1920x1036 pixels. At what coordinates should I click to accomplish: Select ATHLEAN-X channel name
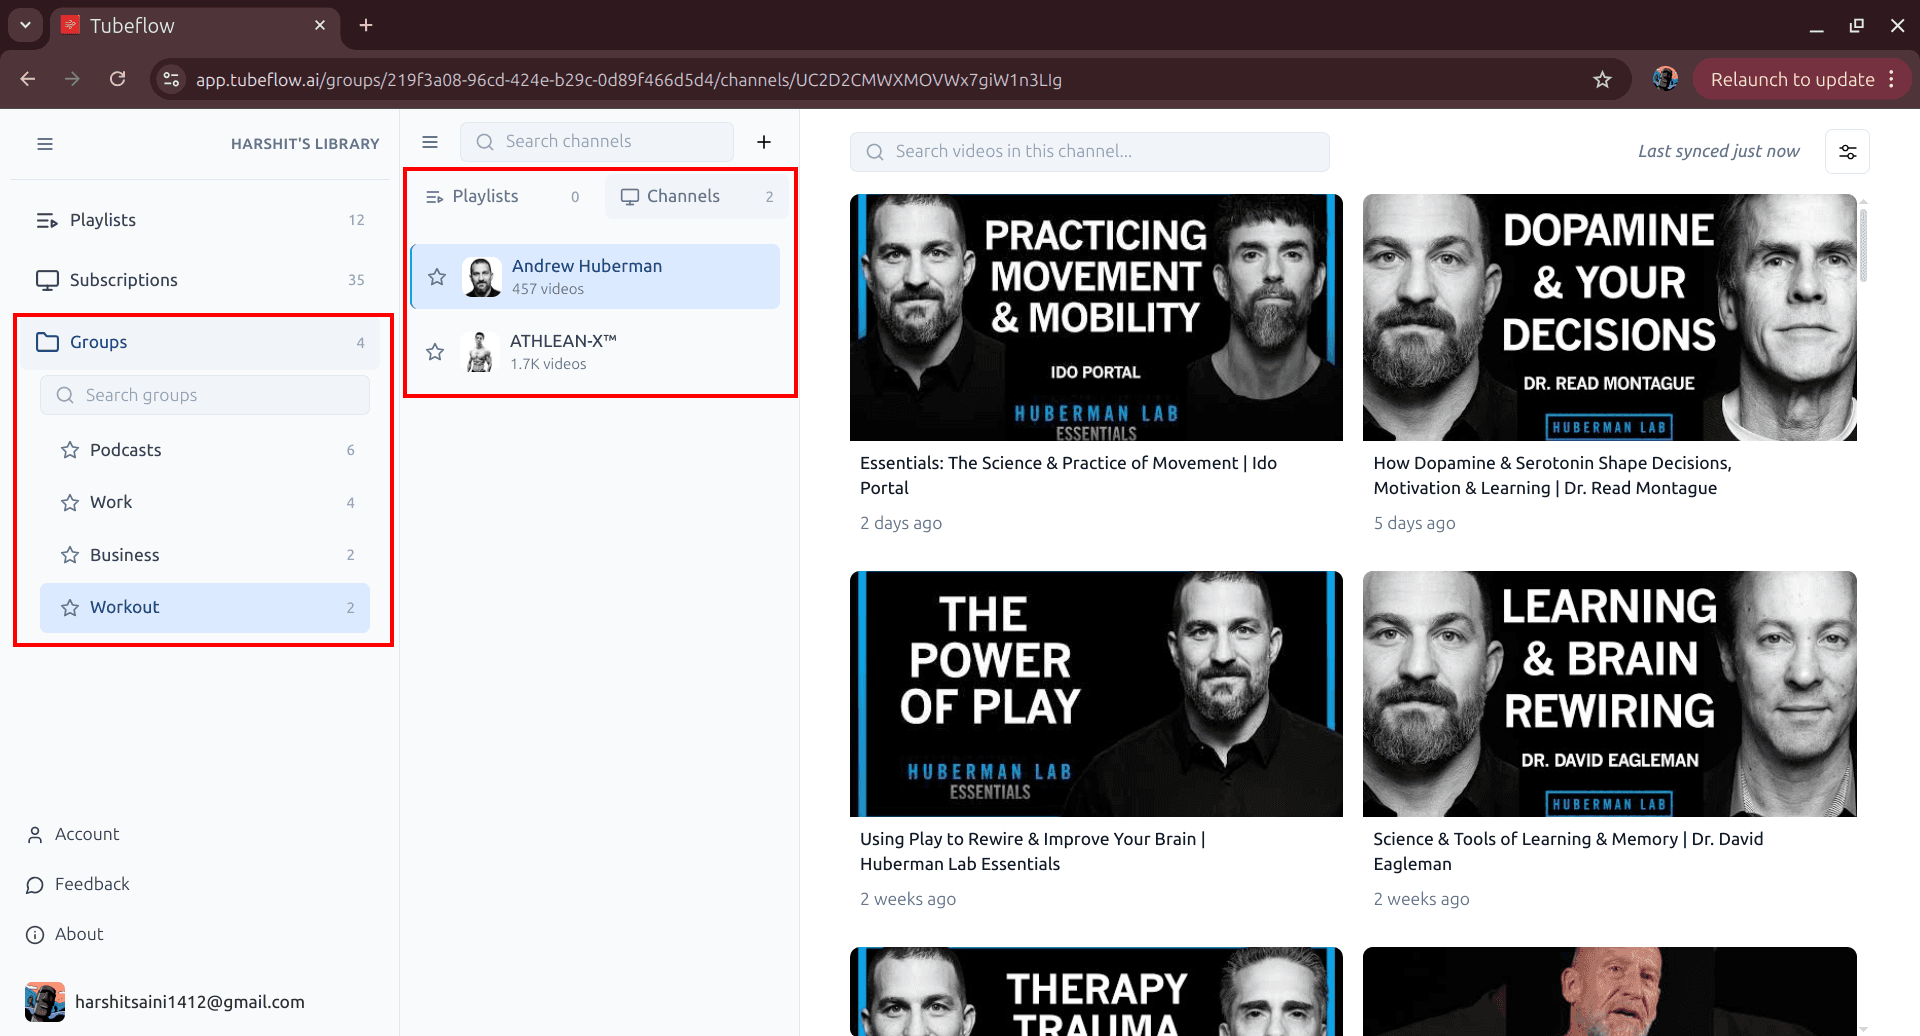tap(563, 341)
